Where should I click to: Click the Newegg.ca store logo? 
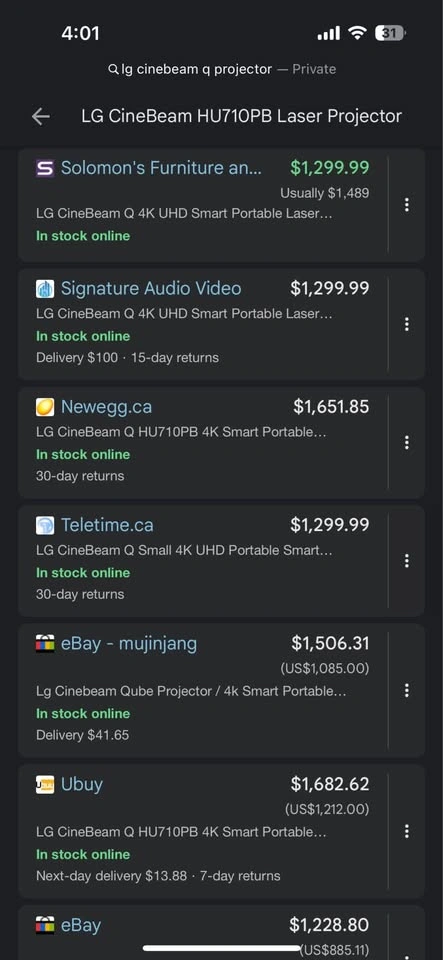coord(45,407)
